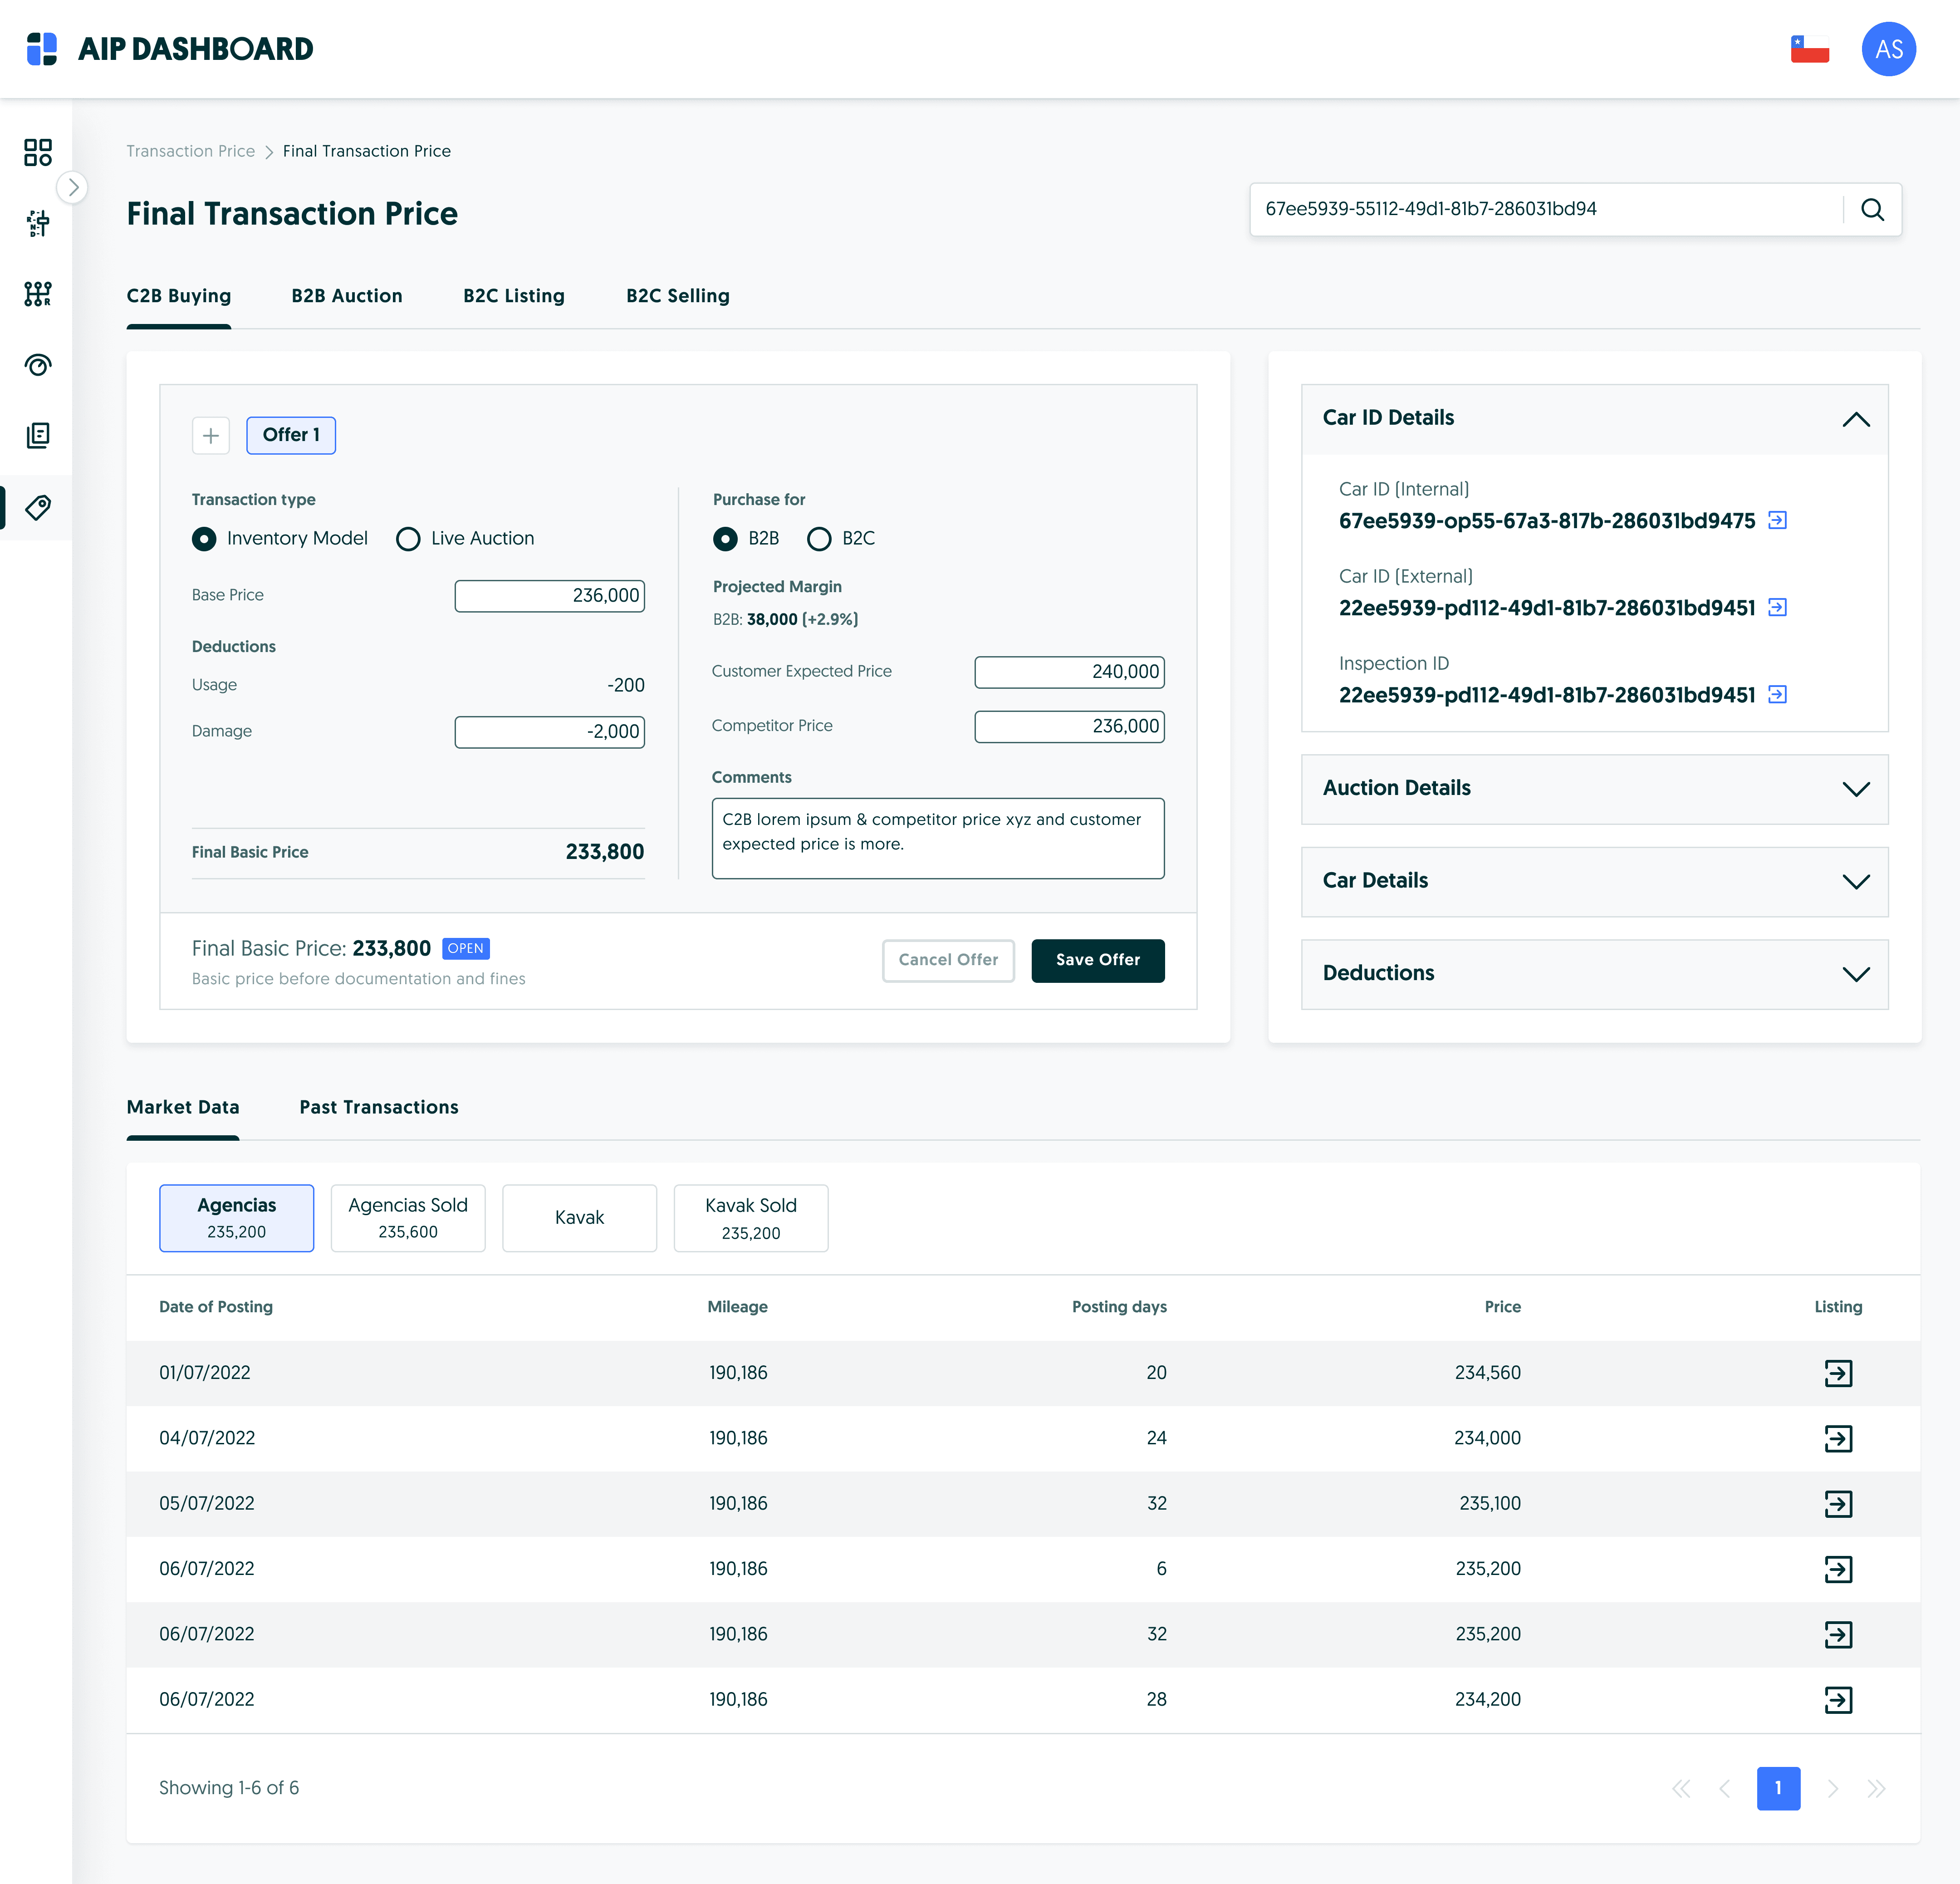Select Inventory Model radio button
This screenshot has width=1960, height=1884.
[204, 539]
